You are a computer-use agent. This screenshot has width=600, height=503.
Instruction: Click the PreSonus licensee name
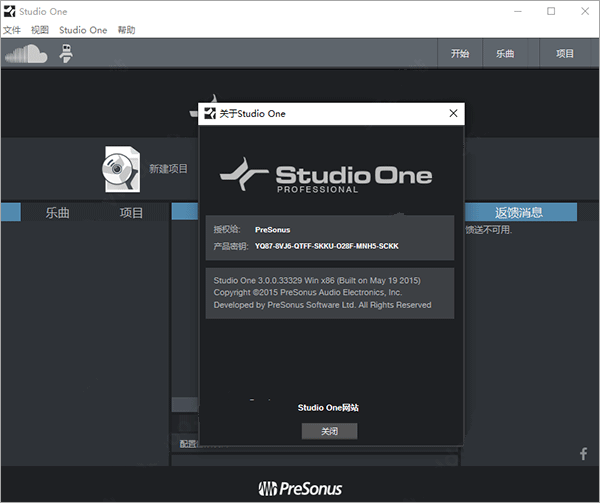click(x=272, y=230)
